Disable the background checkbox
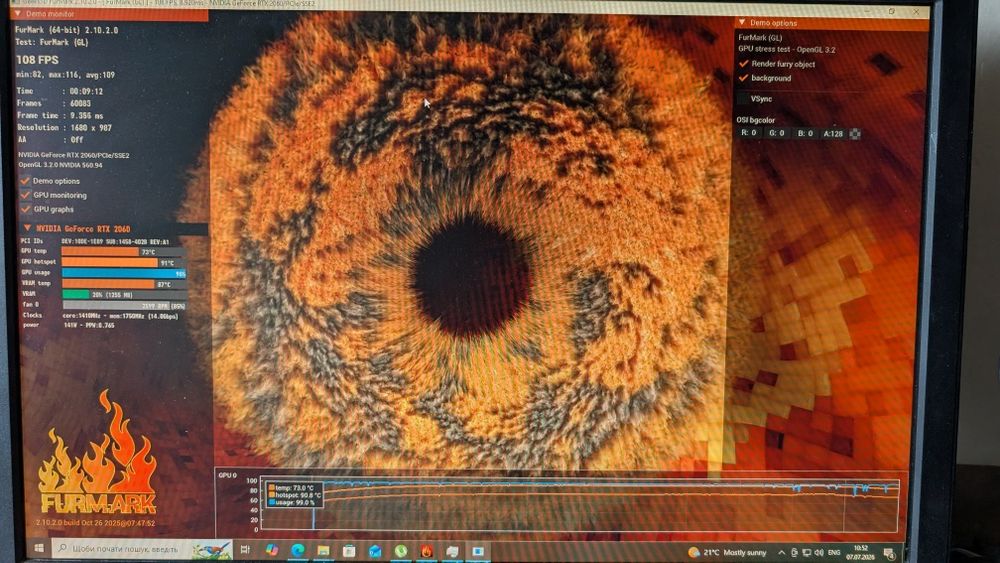This screenshot has width=1000, height=563. [x=744, y=78]
